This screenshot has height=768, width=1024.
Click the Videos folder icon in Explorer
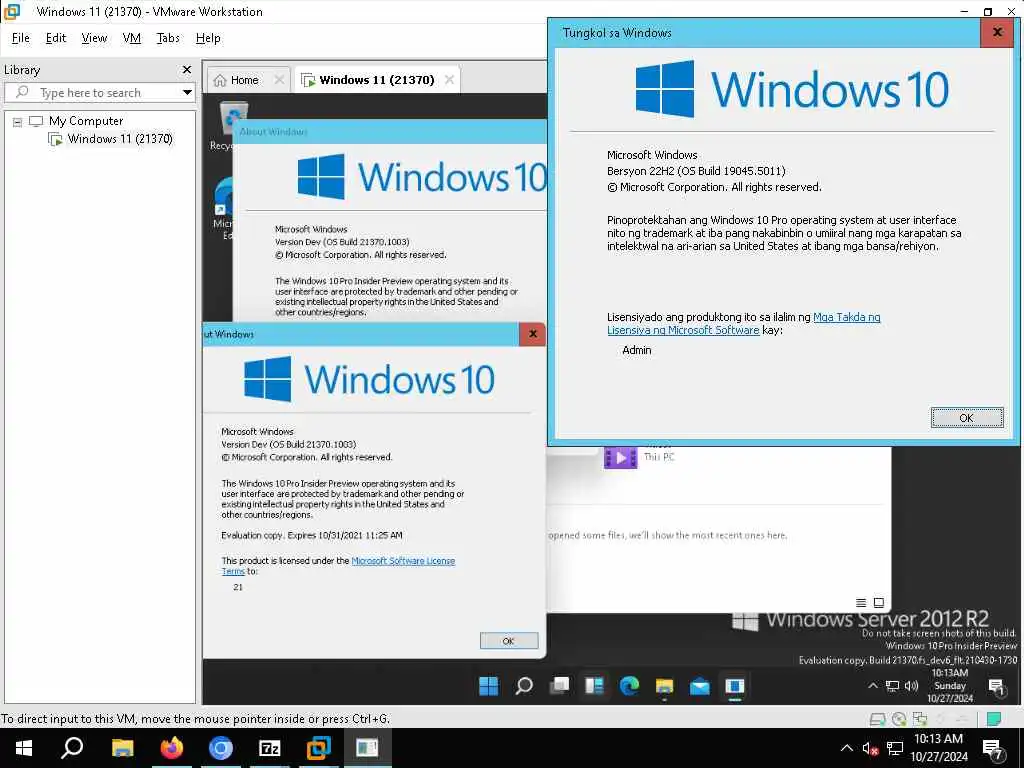(620, 457)
